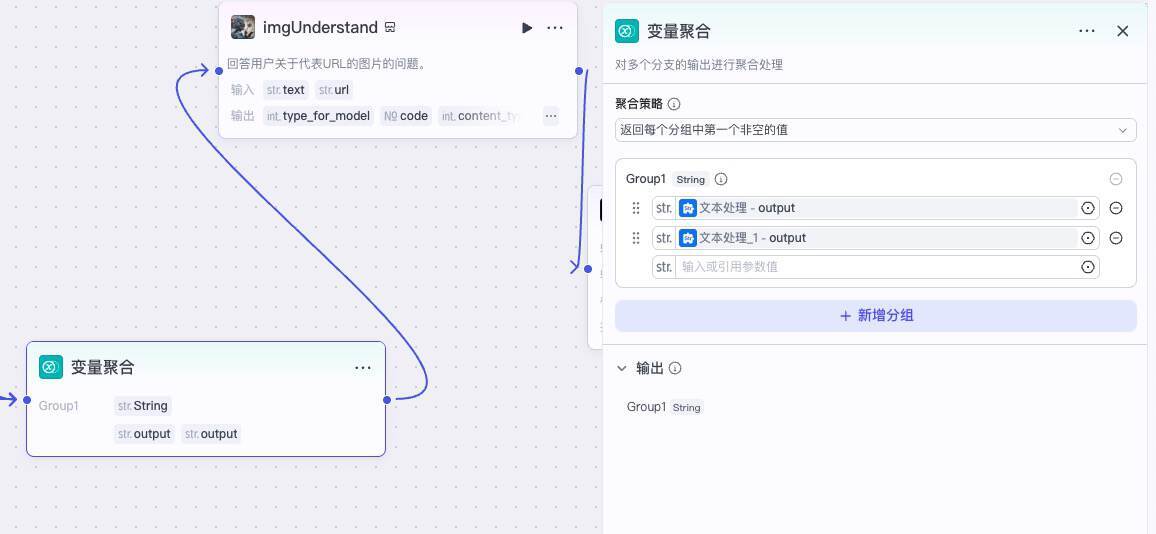
Task: Click the imgUnderstand node title
Action: [x=320, y=28]
